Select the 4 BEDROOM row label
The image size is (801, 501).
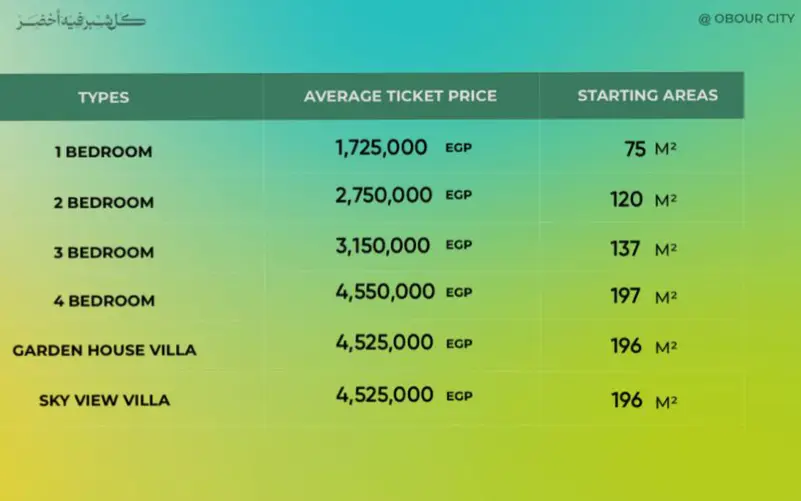click(x=104, y=300)
